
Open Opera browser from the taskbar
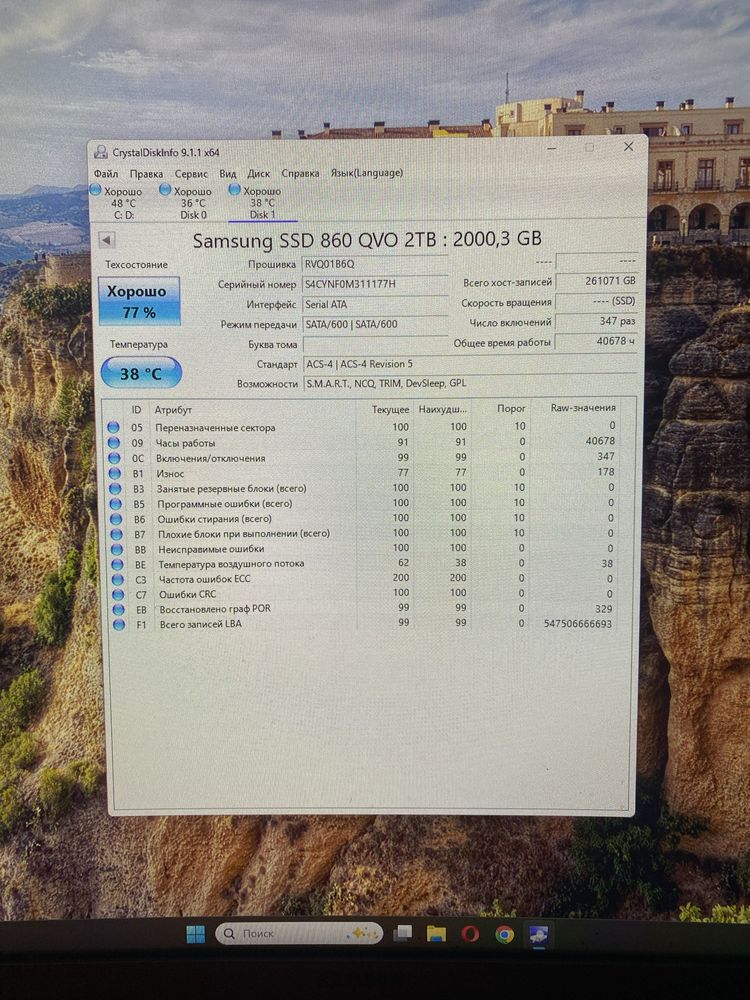(470, 934)
